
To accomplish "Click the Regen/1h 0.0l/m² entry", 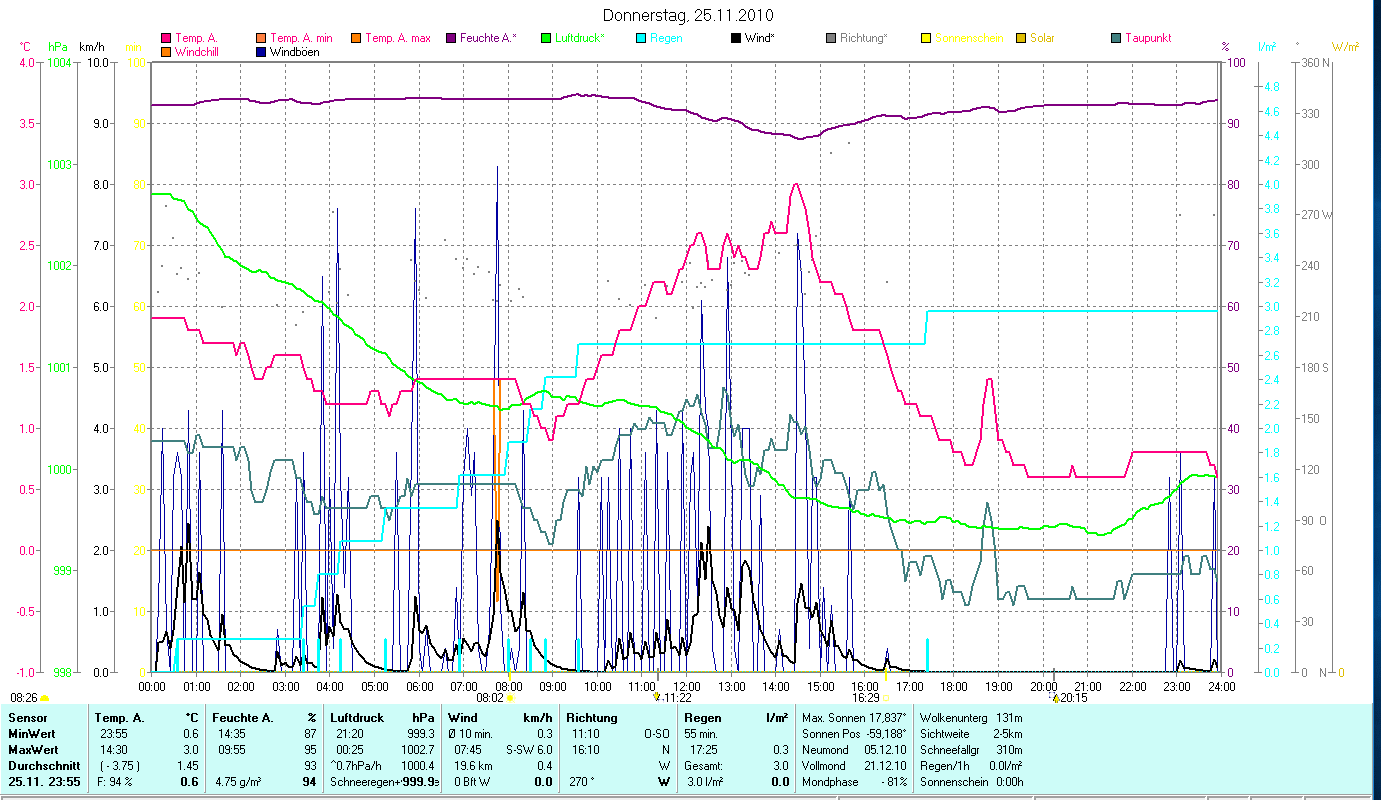I will (971, 766).
